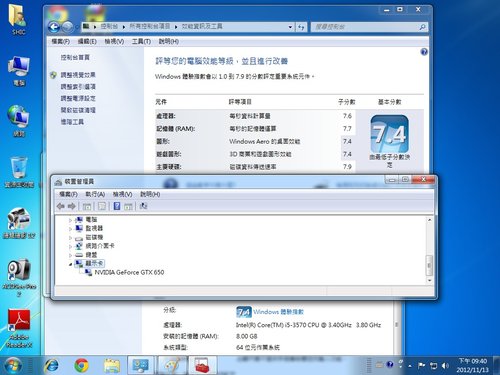
Task: Select the Recycle Bin desktop icon
Action: pyautogui.click(x=19, y=172)
